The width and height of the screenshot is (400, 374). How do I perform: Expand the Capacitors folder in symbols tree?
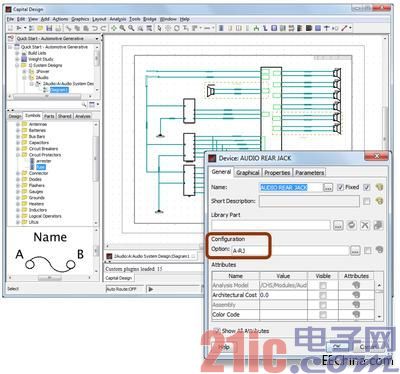click(18, 143)
